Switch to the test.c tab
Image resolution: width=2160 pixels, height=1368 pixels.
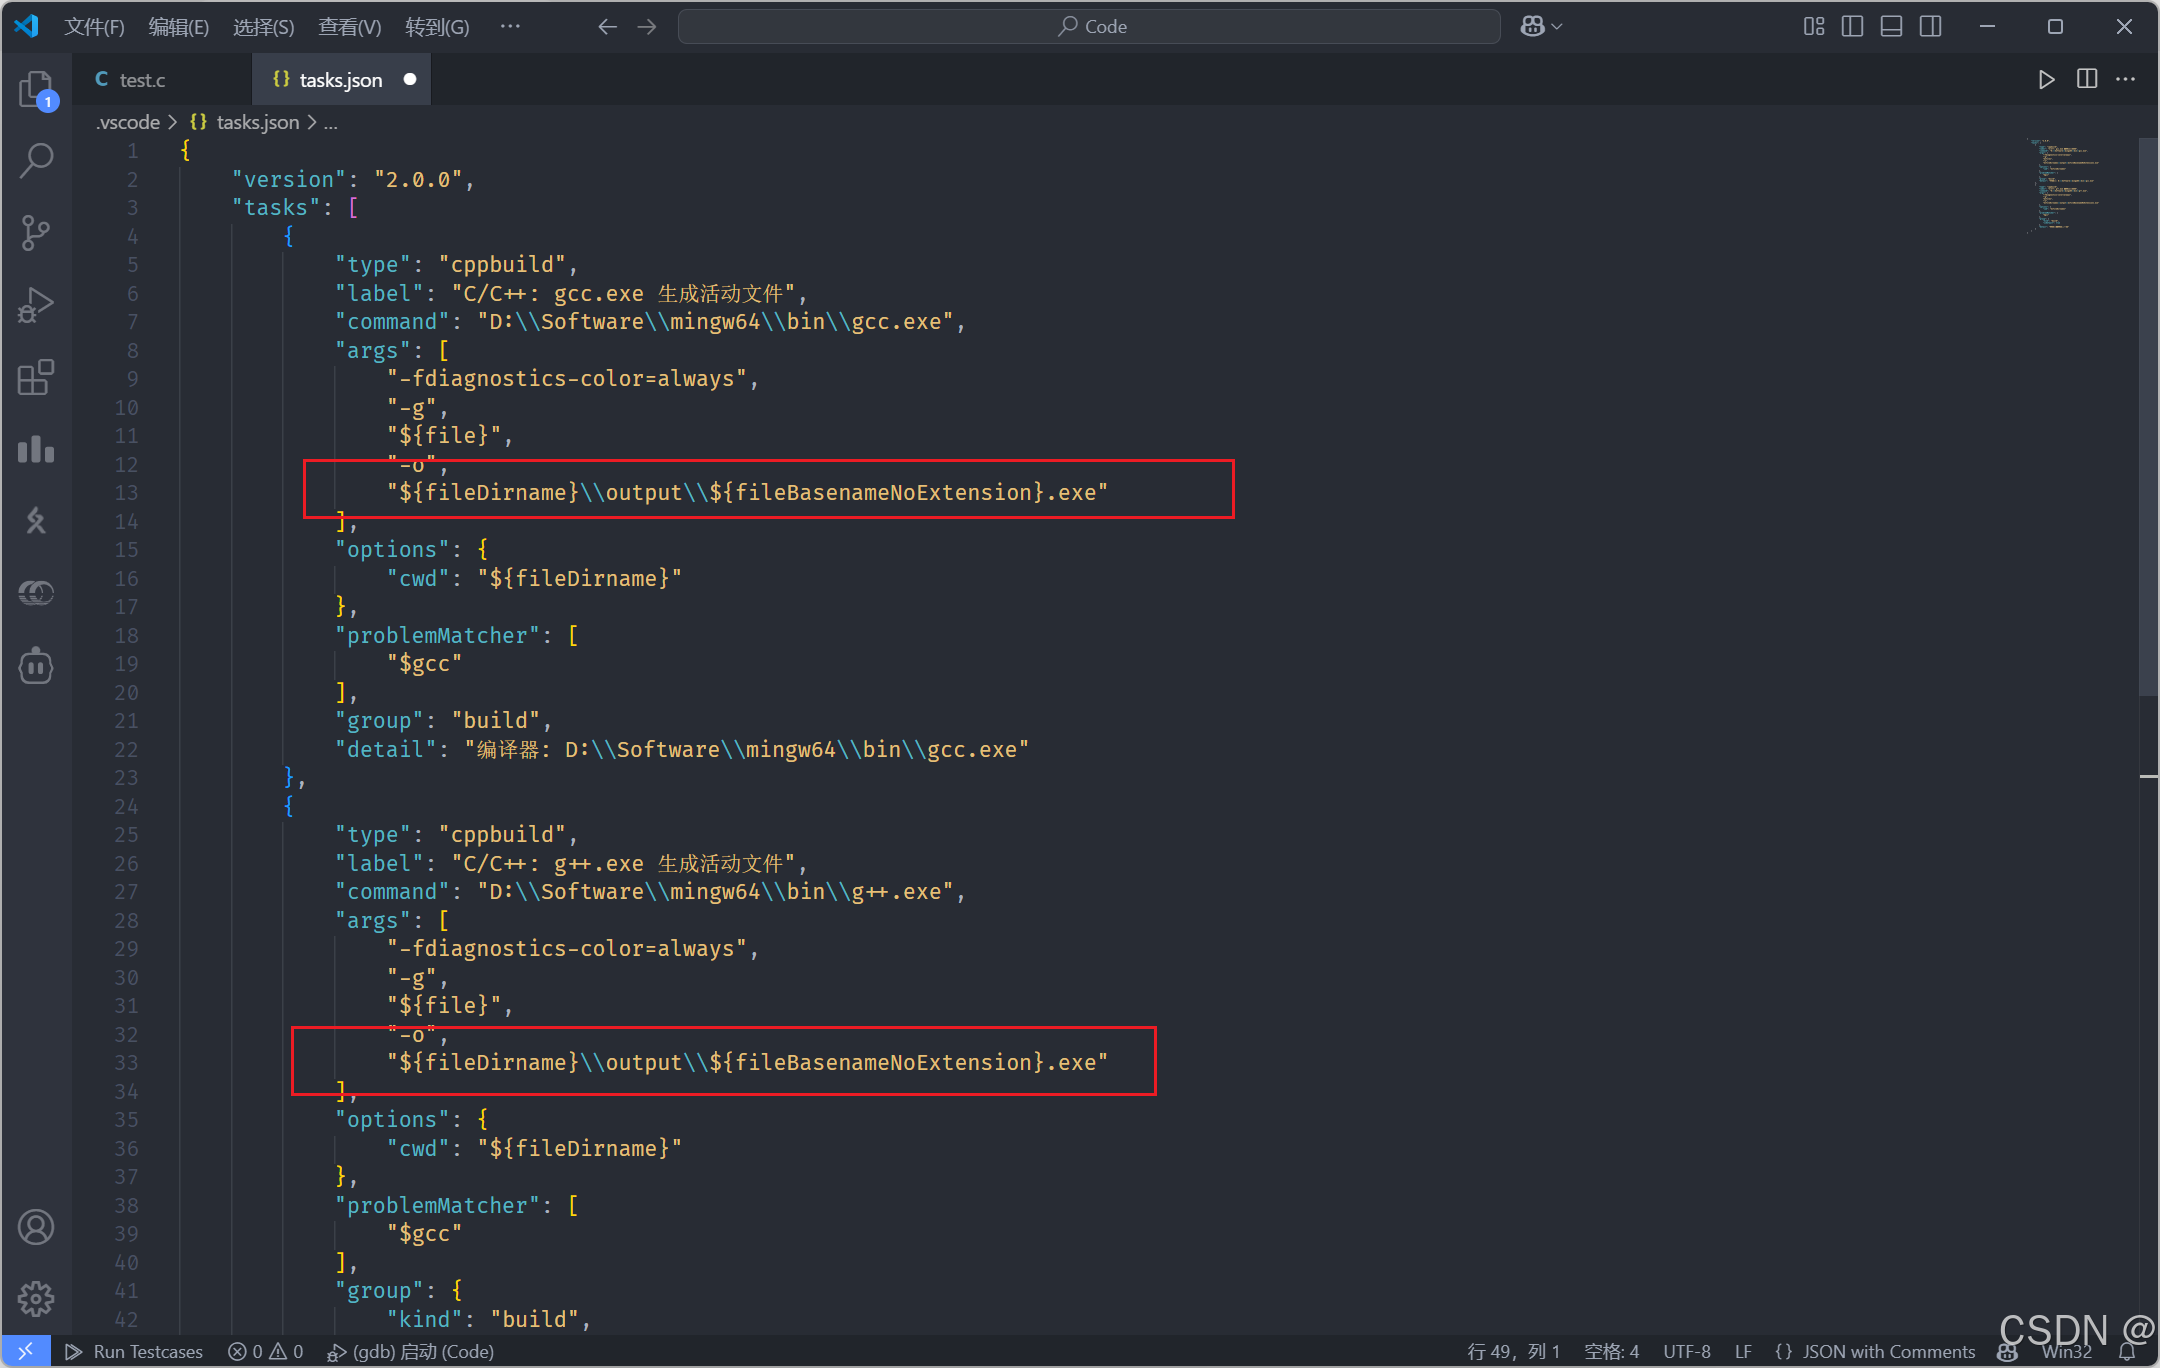[142, 80]
